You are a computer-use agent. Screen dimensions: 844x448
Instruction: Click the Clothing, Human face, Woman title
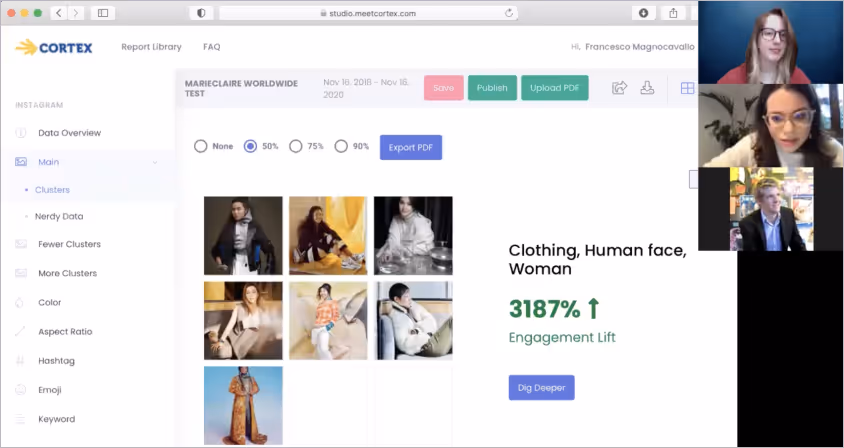(x=597, y=259)
